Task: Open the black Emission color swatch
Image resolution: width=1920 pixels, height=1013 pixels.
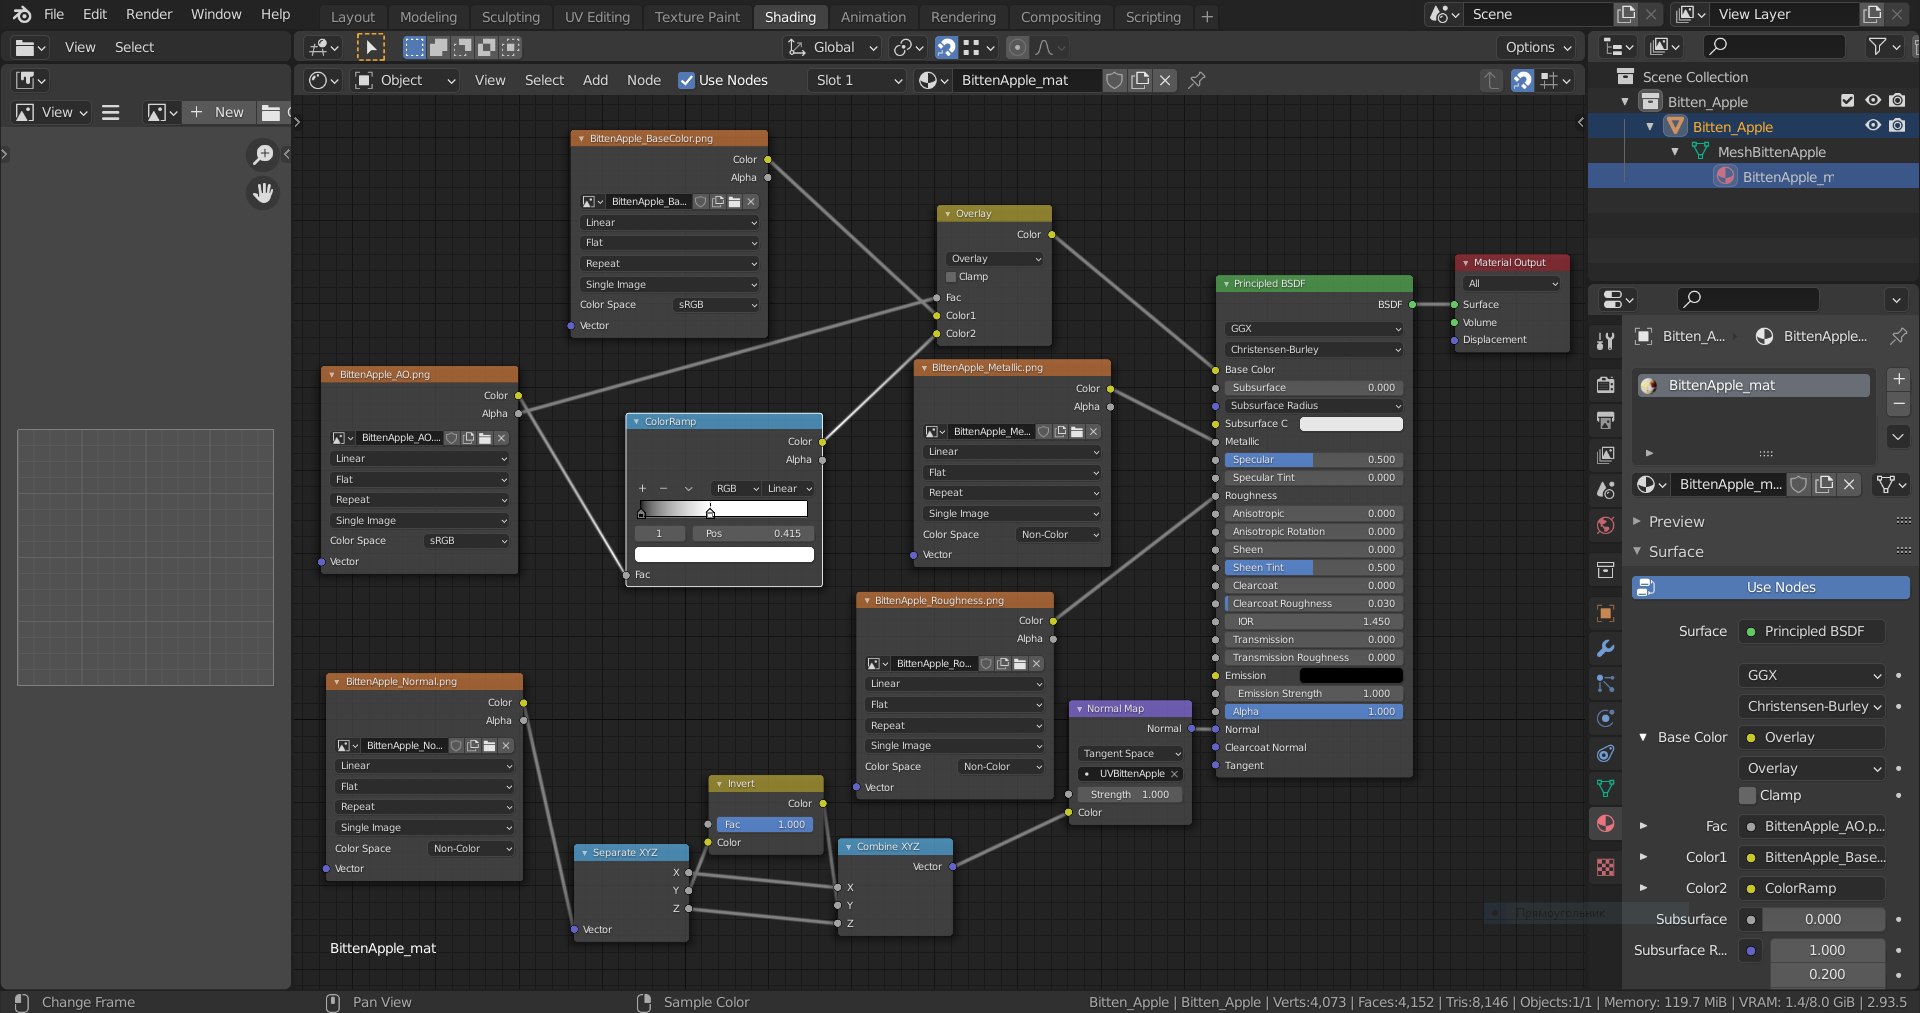Action: click(1350, 676)
